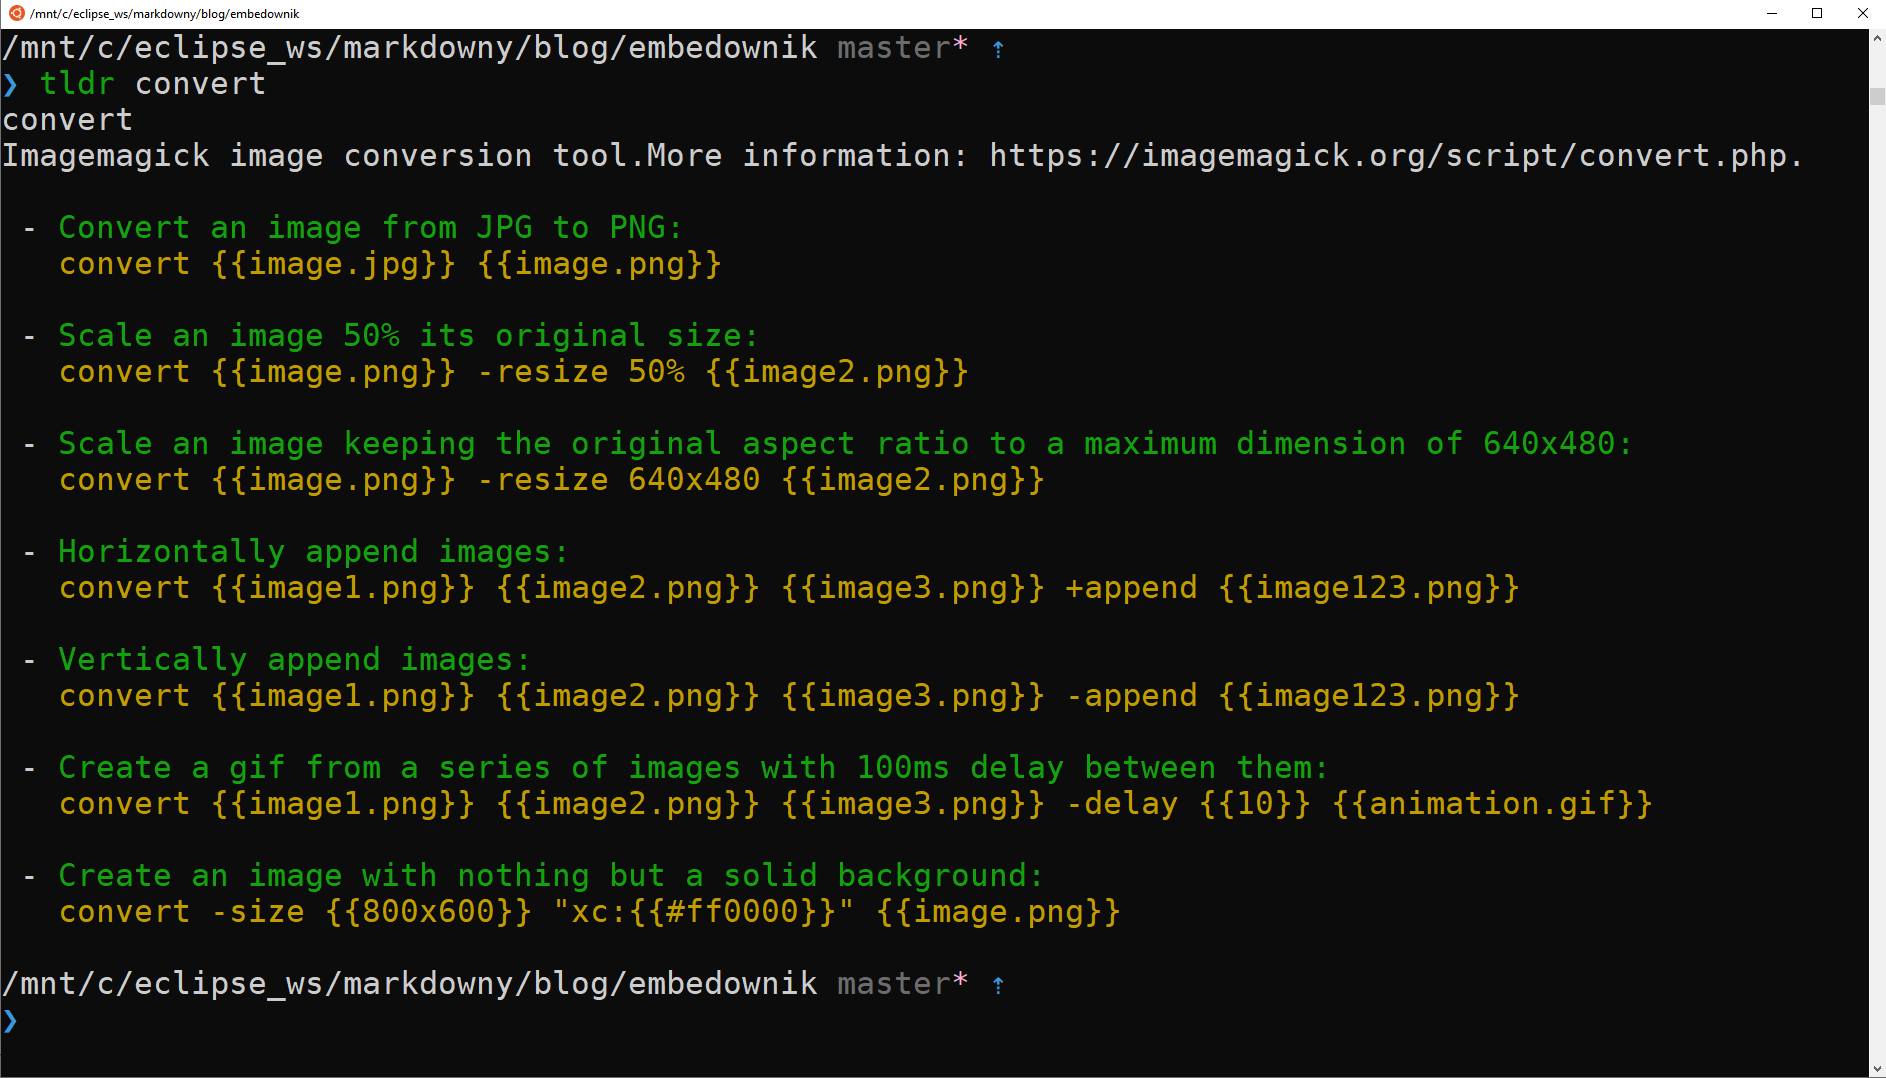
Task: Maximize the terminal window
Action: pos(1817,13)
